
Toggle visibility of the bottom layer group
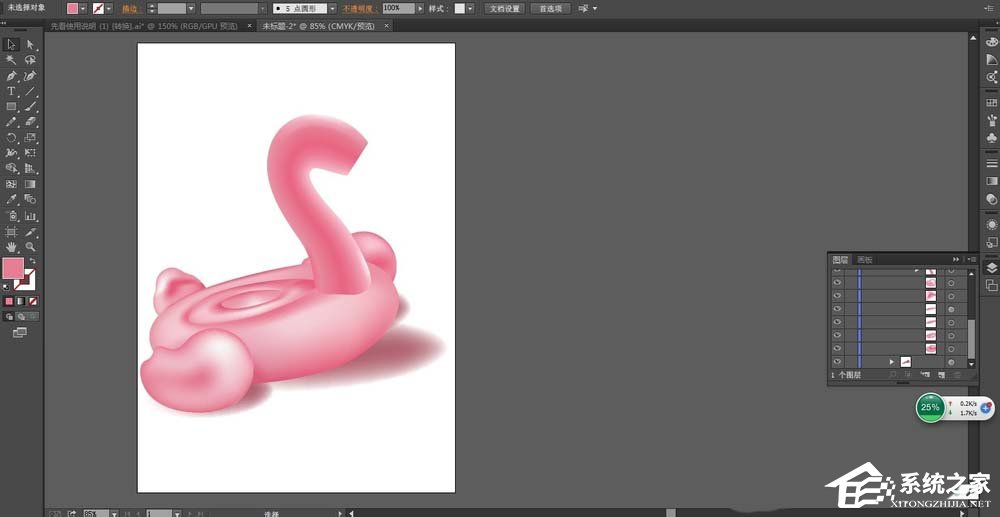click(836, 361)
